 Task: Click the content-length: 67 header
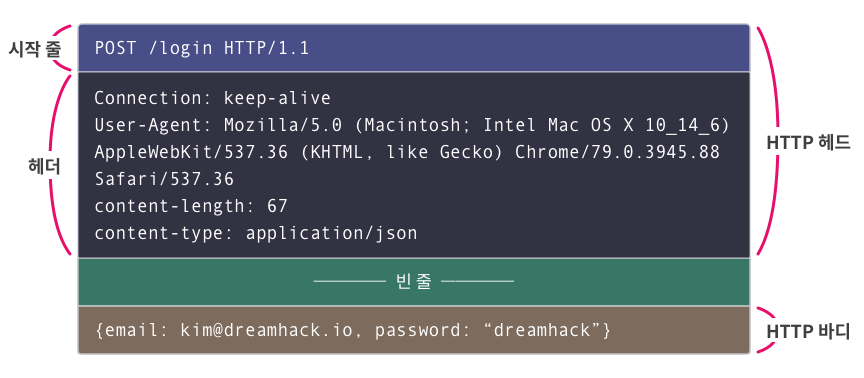click(191, 206)
